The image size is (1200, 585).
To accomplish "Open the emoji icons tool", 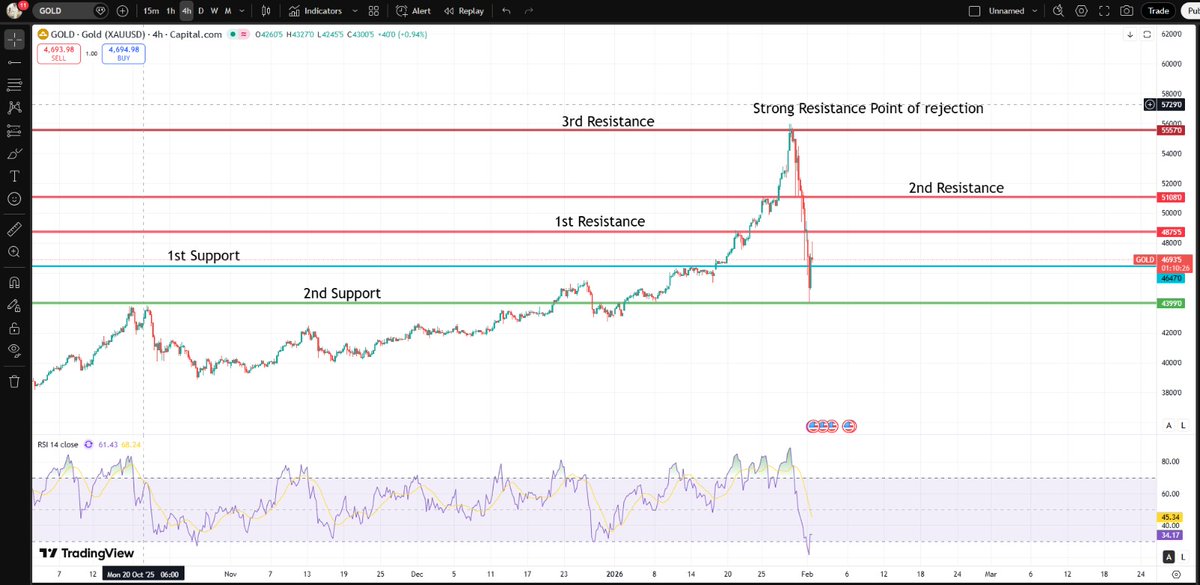I will (x=14, y=199).
